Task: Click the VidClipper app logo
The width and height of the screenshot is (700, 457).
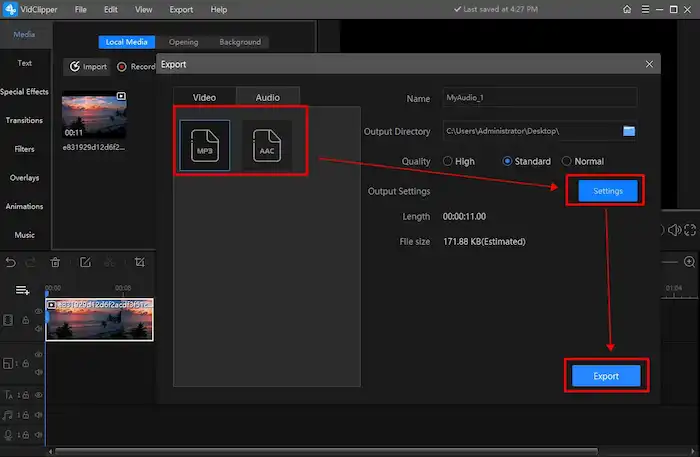Action: click(x=10, y=9)
